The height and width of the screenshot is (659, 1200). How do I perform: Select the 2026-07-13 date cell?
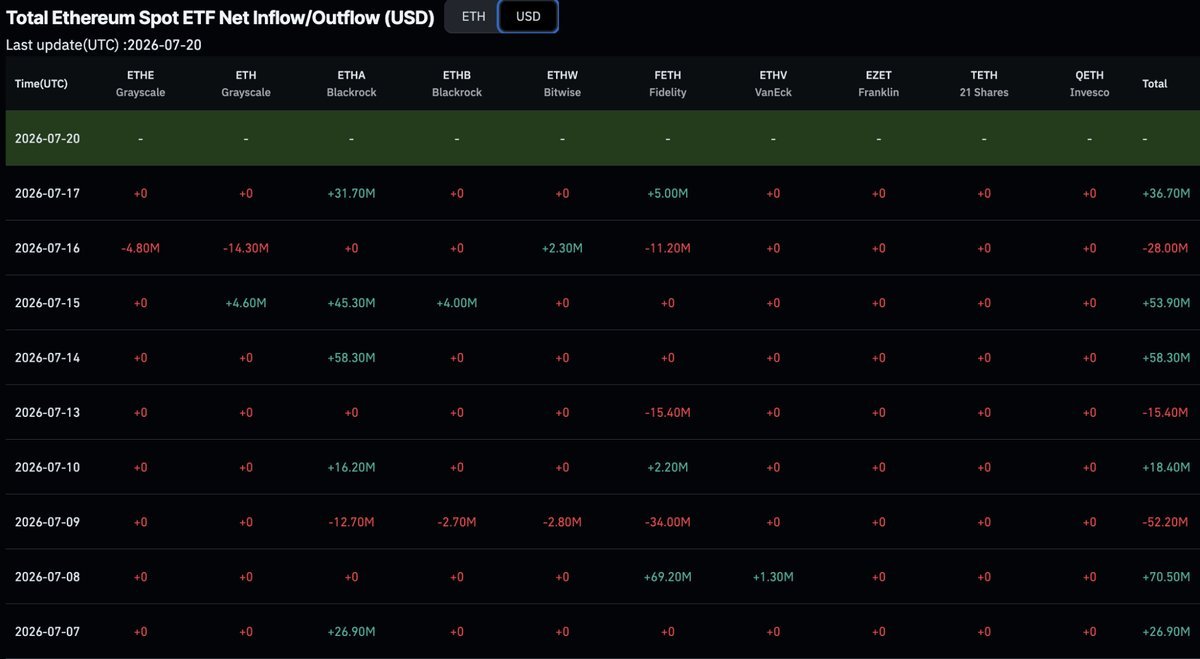click(x=47, y=412)
